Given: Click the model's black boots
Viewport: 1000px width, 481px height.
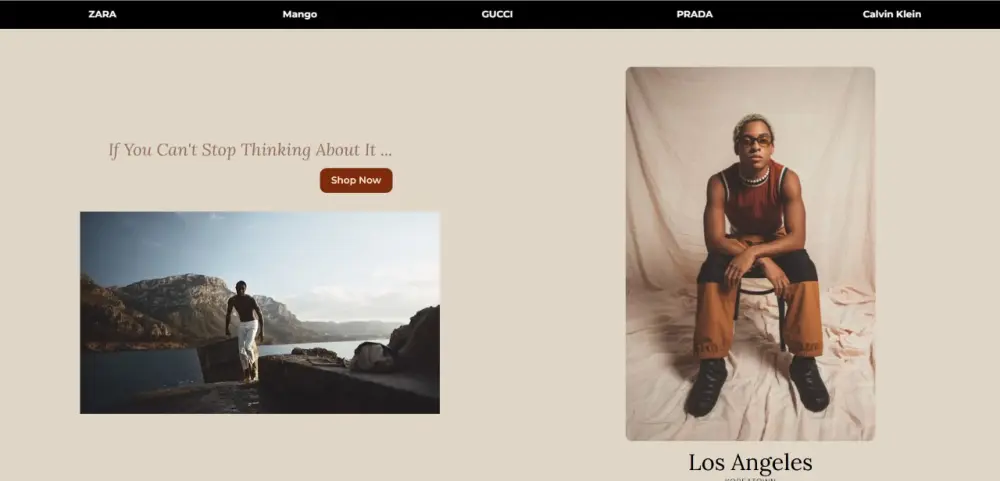Looking at the screenshot, I should pos(756,384).
